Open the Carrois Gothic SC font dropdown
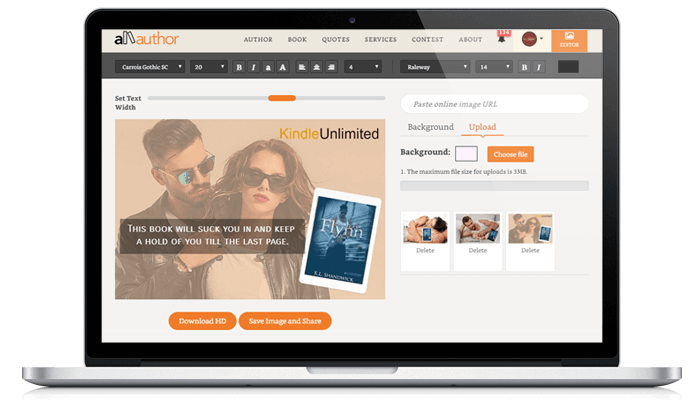The image size is (700, 402). 150,67
